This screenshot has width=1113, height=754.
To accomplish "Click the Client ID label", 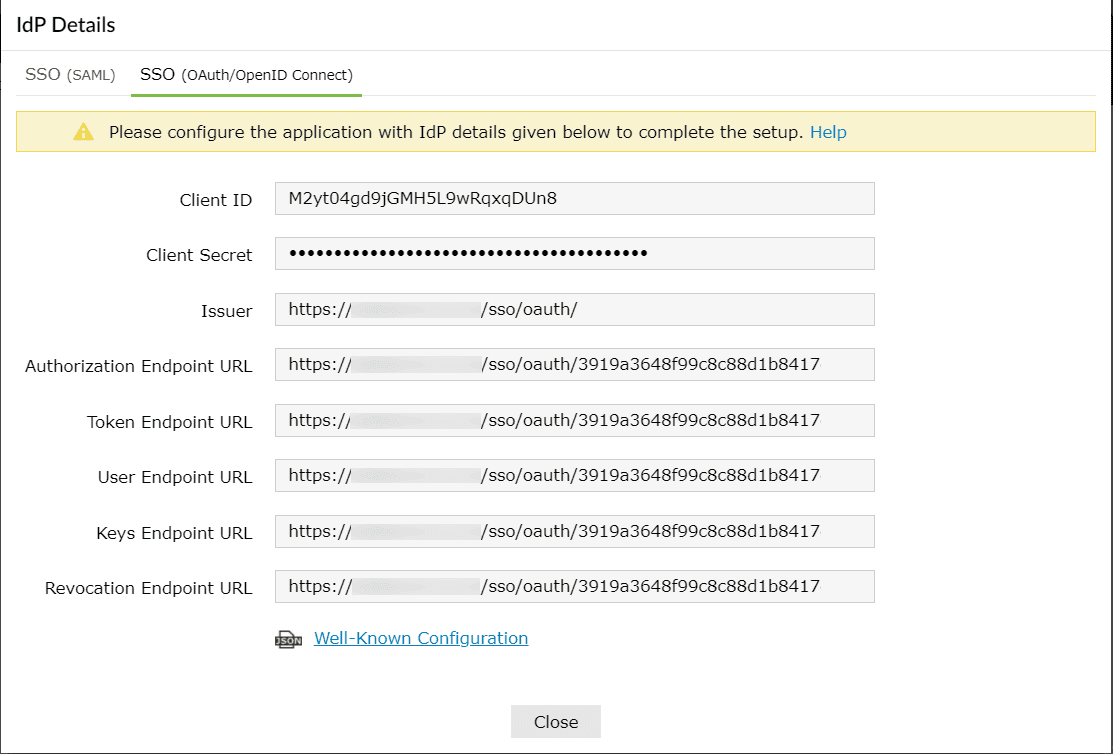I will [215, 199].
